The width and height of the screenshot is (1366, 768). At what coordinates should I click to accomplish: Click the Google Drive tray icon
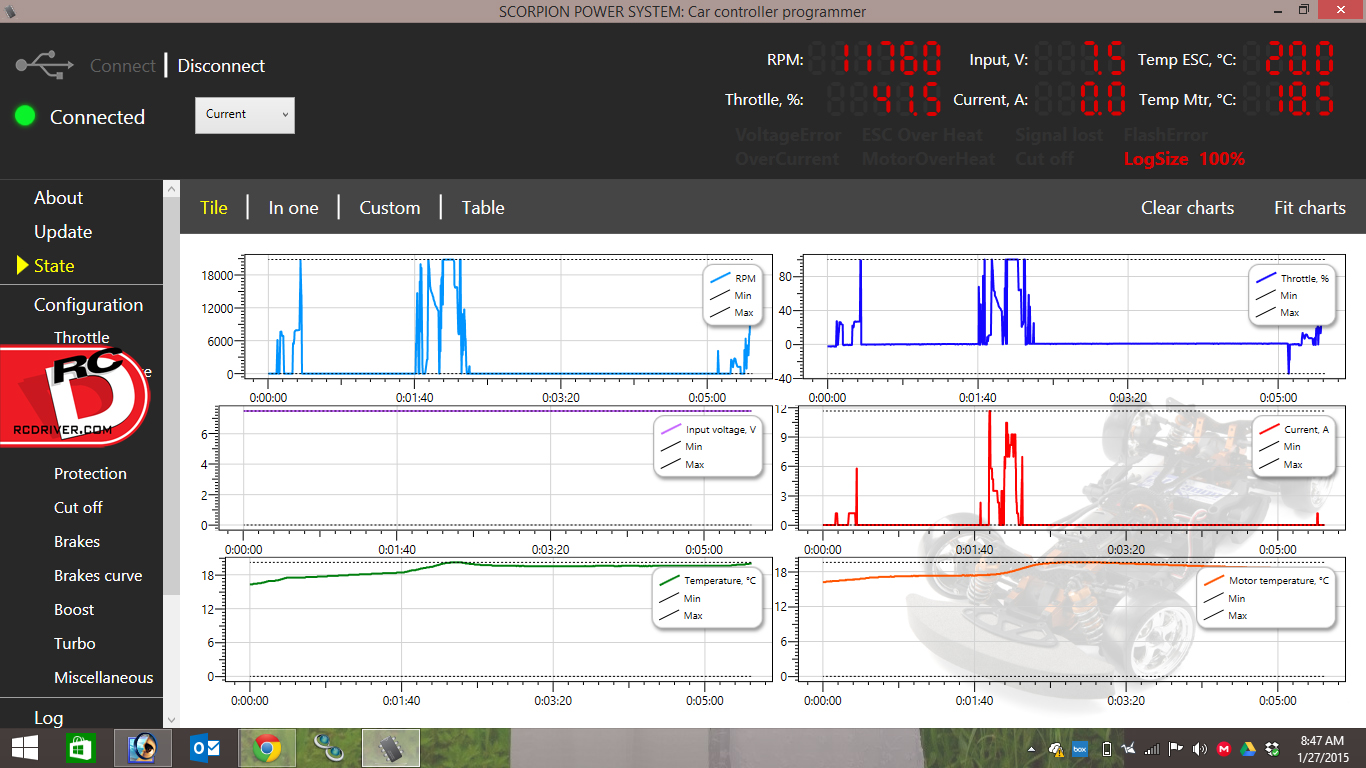1248,749
